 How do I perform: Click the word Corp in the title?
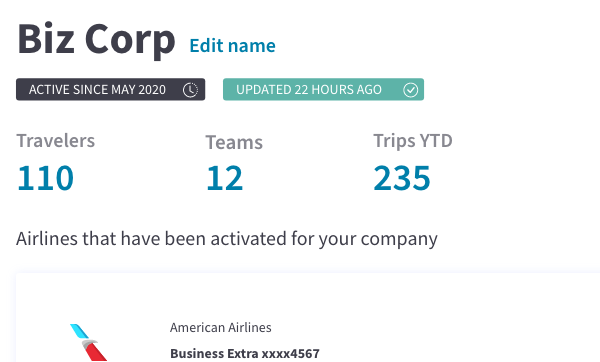130,39
